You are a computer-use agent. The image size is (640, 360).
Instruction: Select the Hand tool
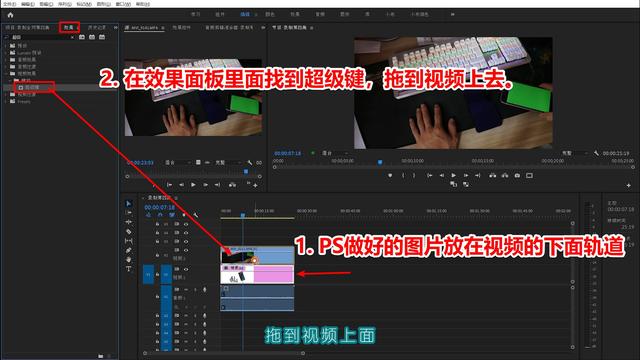coord(129,259)
